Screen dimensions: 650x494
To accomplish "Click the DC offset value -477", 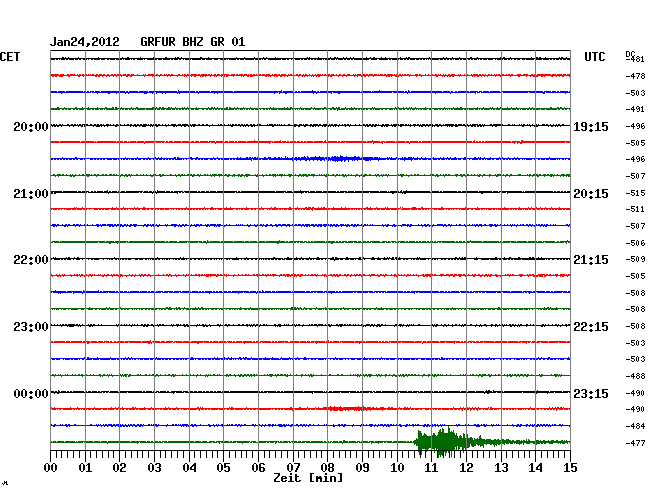I will tap(635, 443).
